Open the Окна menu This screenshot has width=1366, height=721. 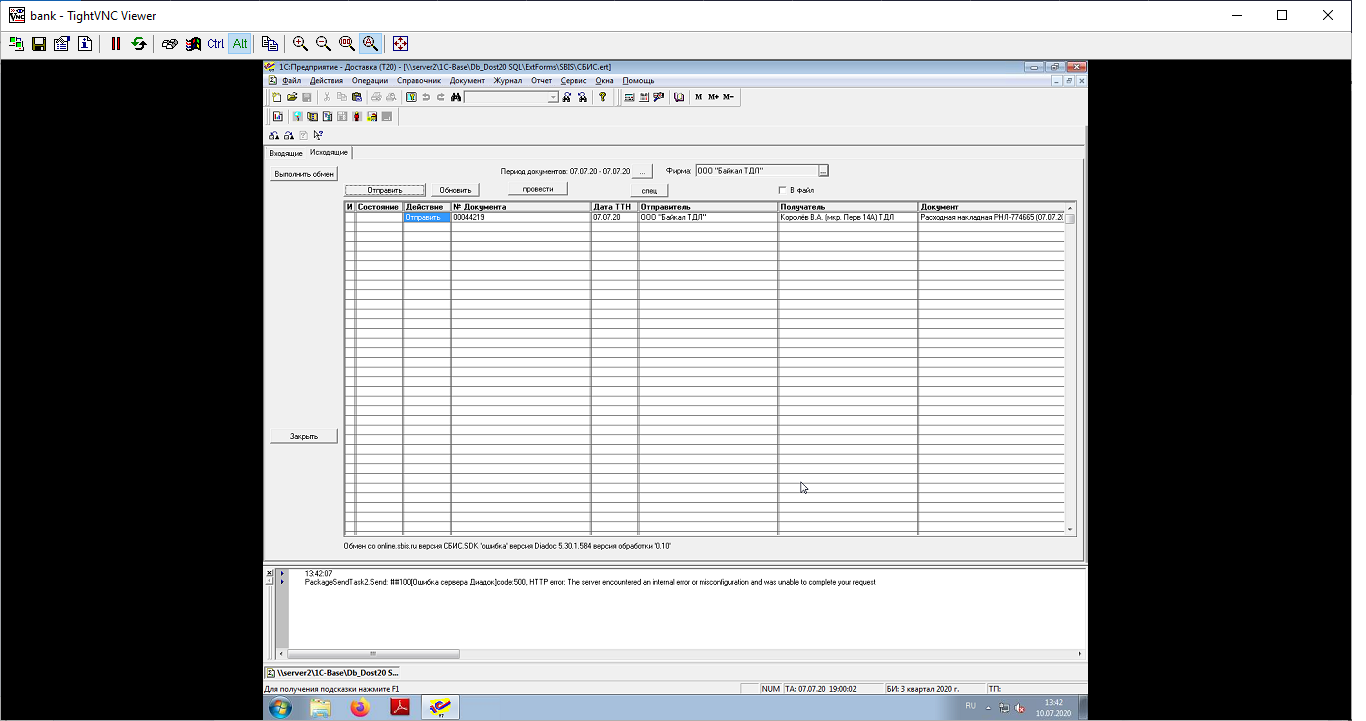pyautogui.click(x=604, y=81)
